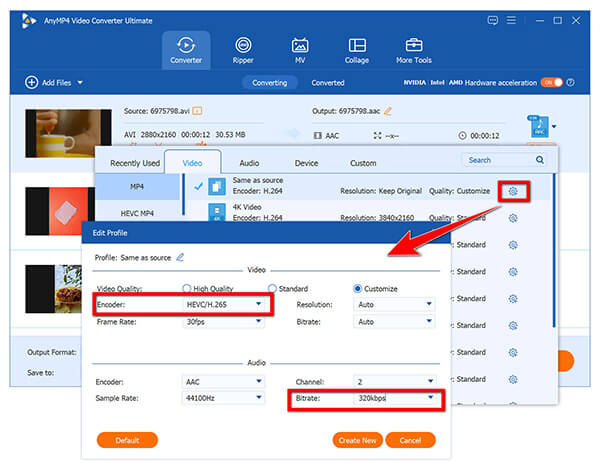The image size is (600, 471).
Task: Edit profile name with pencil icon
Action: click(x=180, y=257)
